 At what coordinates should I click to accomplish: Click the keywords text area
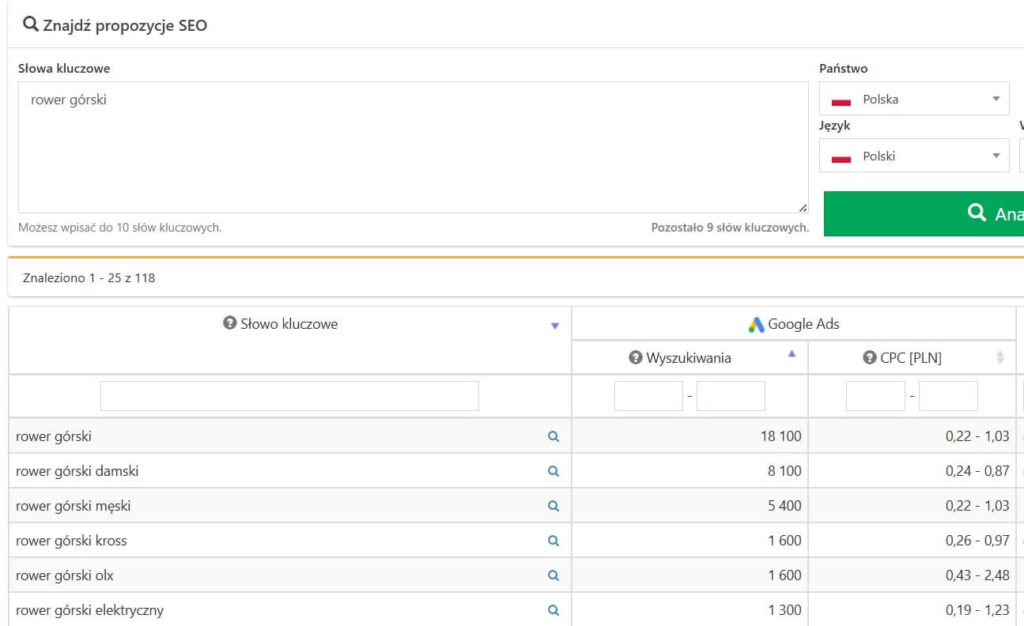click(x=412, y=147)
